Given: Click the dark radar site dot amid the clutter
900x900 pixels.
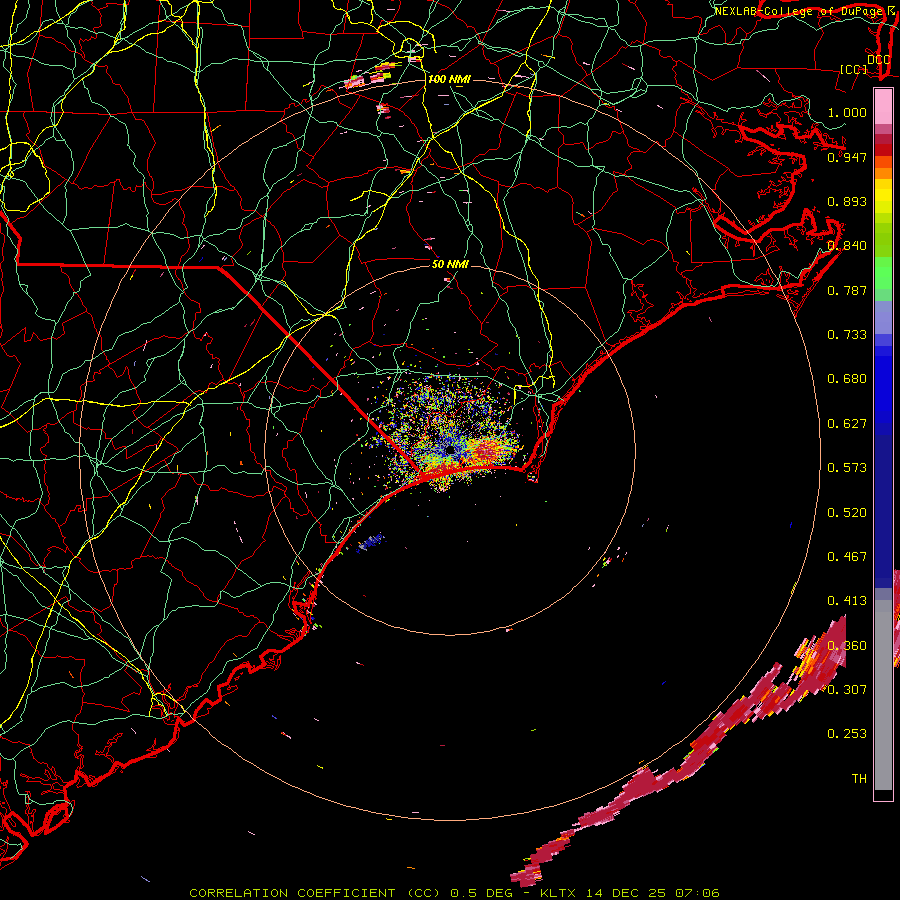Looking at the screenshot, I should pyautogui.click(x=451, y=450).
